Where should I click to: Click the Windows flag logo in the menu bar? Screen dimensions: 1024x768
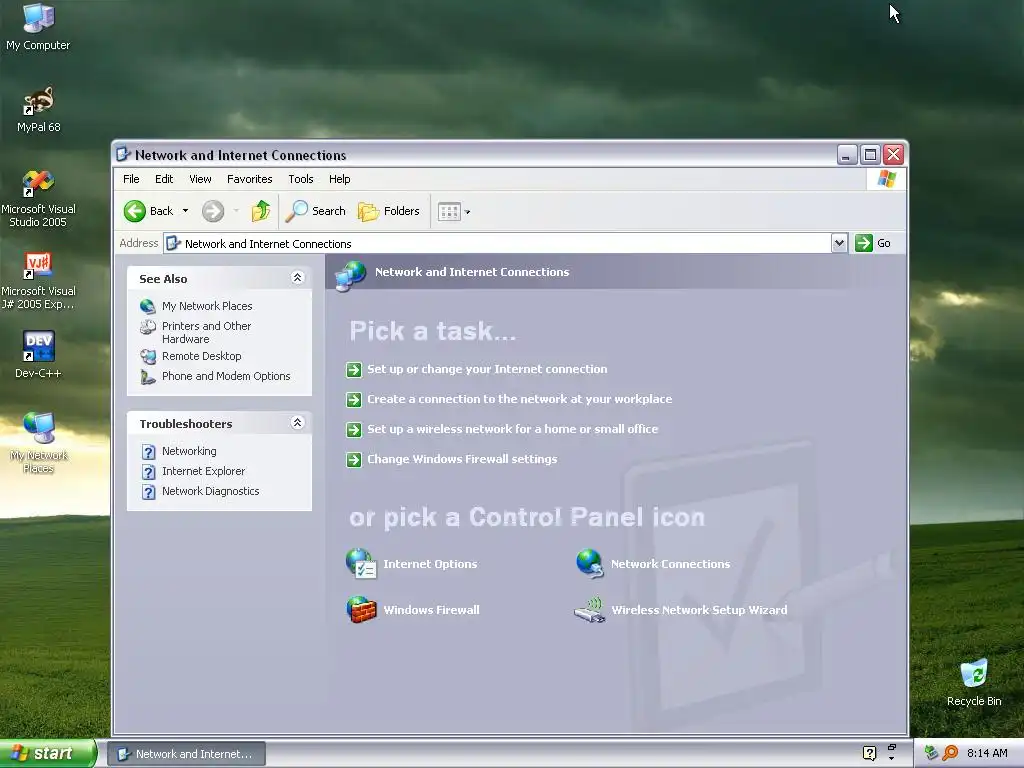point(887,179)
